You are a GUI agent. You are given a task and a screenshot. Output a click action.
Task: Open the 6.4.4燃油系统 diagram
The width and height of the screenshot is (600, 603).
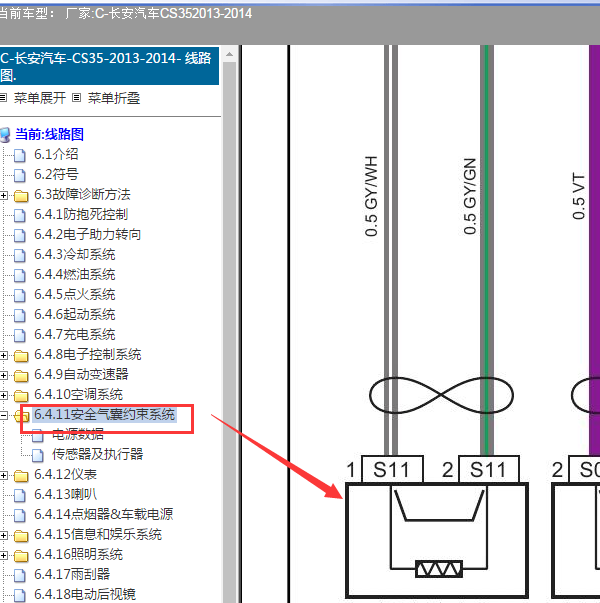coord(75,274)
